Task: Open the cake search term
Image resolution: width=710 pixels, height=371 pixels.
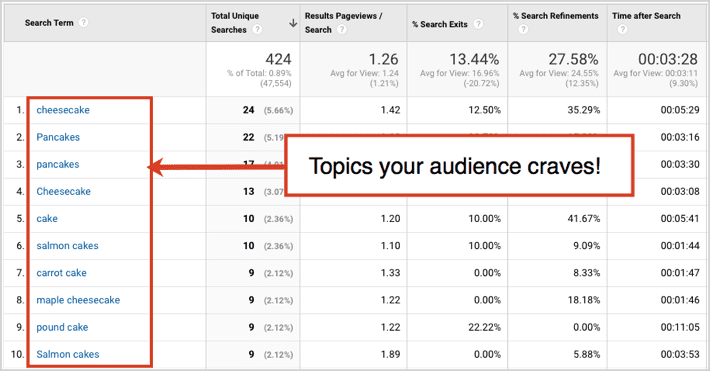Action: coord(47,219)
